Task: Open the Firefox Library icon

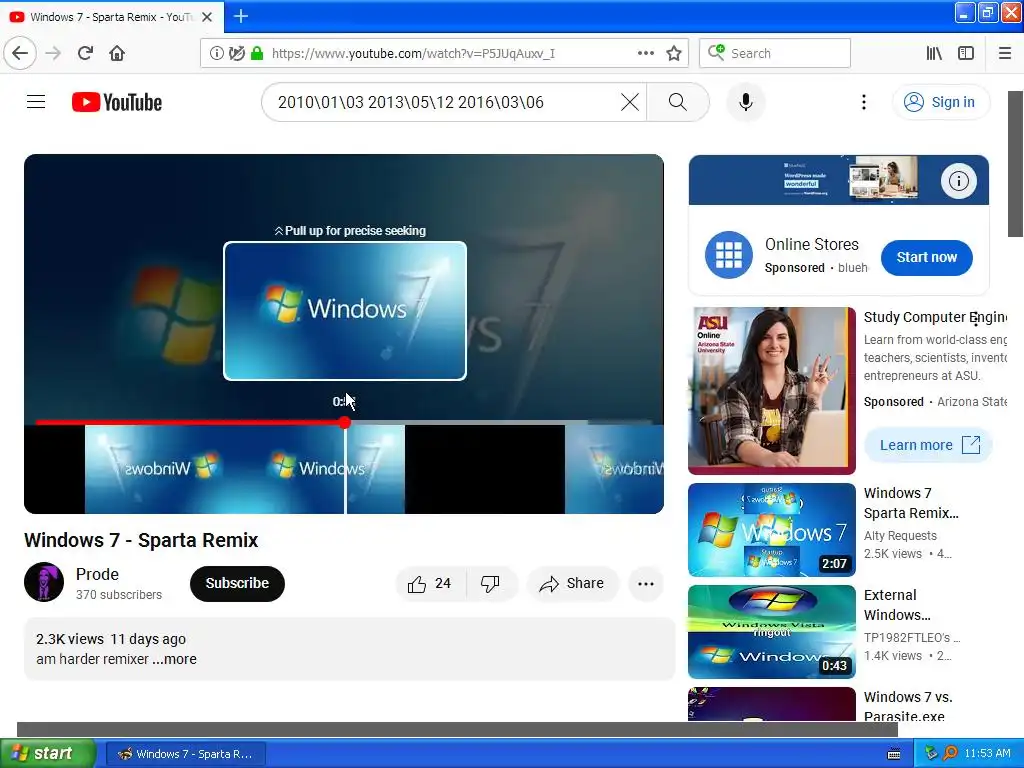Action: (934, 53)
